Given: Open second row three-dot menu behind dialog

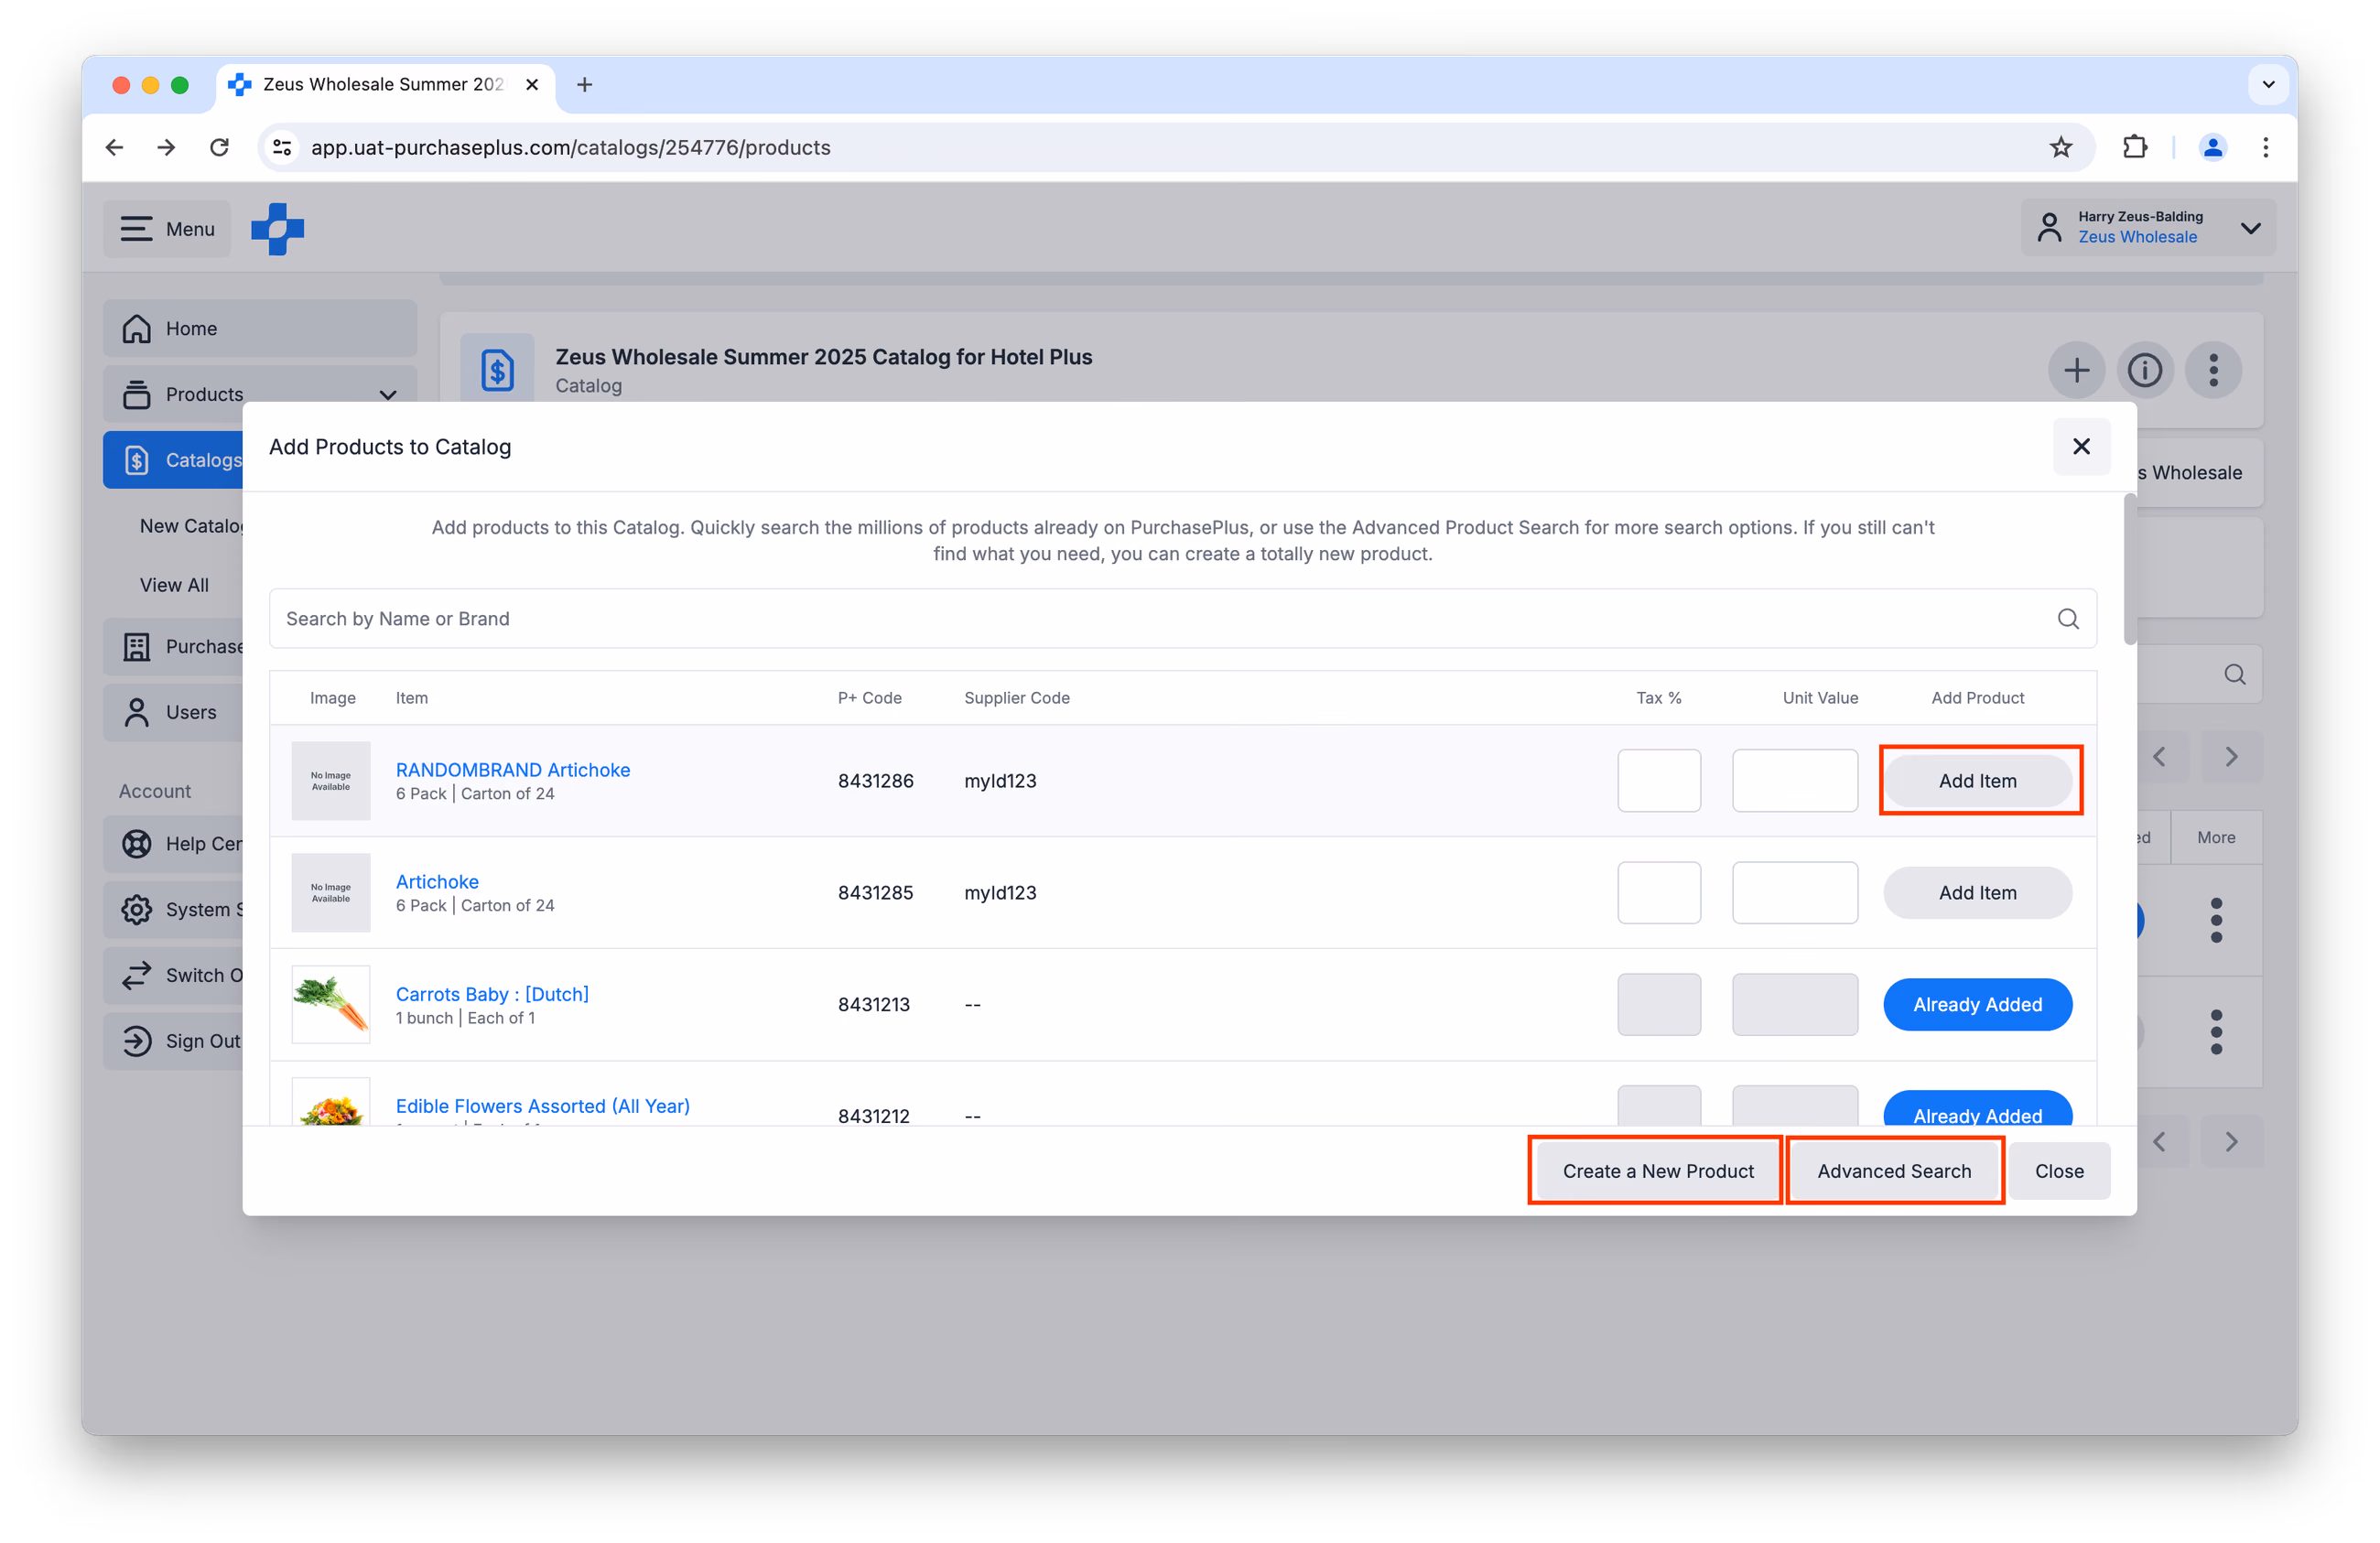Looking at the screenshot, I should pos(2216,1033).
